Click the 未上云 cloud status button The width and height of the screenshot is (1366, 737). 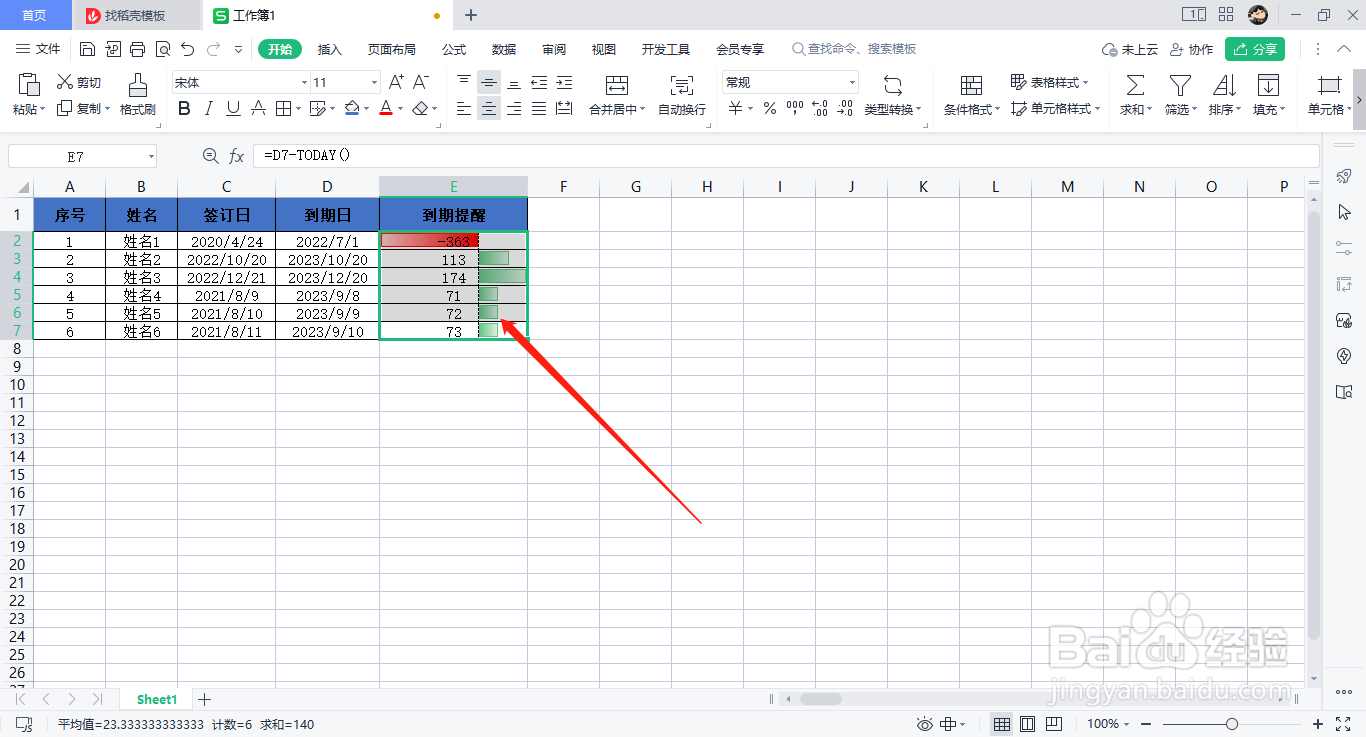coord(1130,49)
